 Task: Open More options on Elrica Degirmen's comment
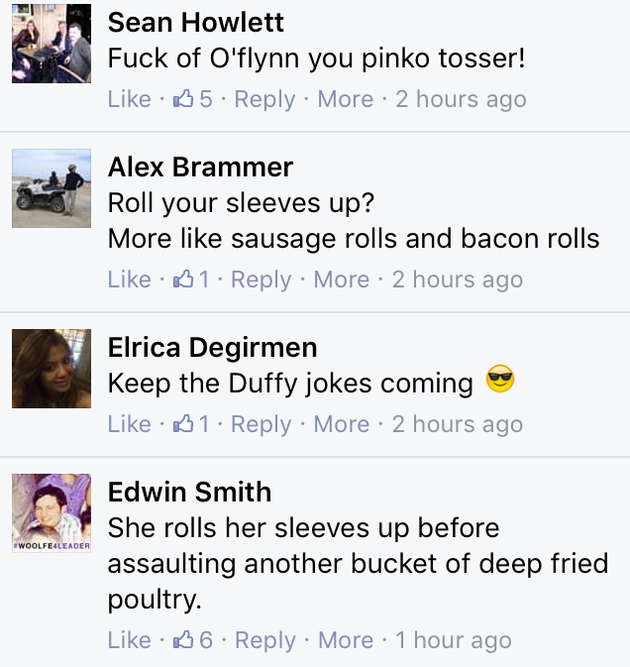coord(342,424)
